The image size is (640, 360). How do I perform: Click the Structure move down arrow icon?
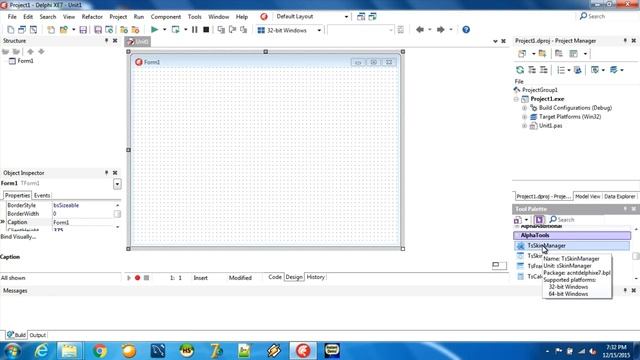(x=41, y=52)
